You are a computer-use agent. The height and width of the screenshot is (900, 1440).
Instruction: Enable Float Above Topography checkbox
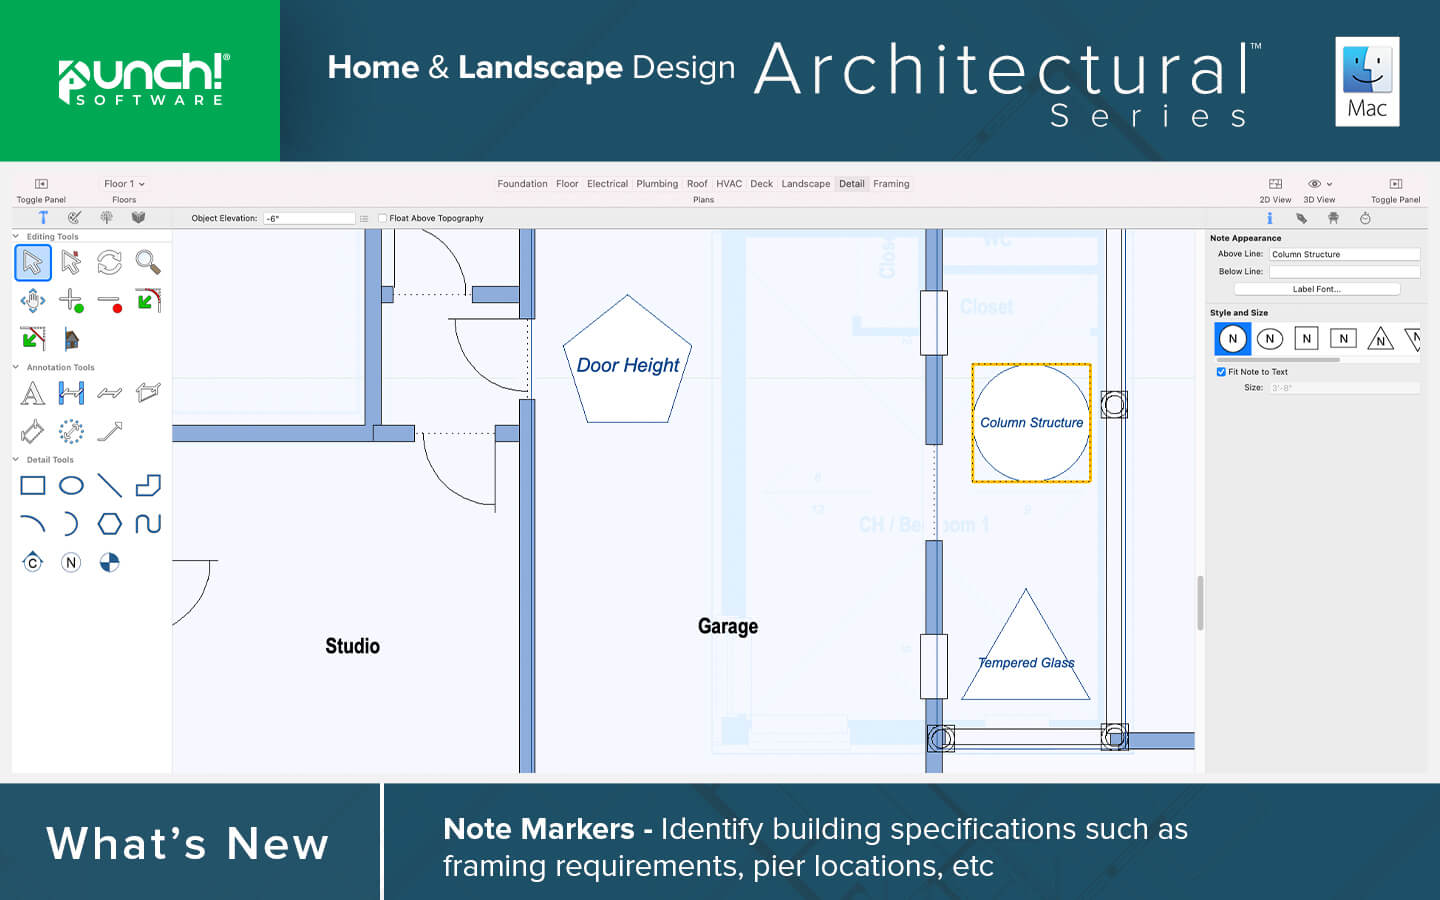click(382, 218)
